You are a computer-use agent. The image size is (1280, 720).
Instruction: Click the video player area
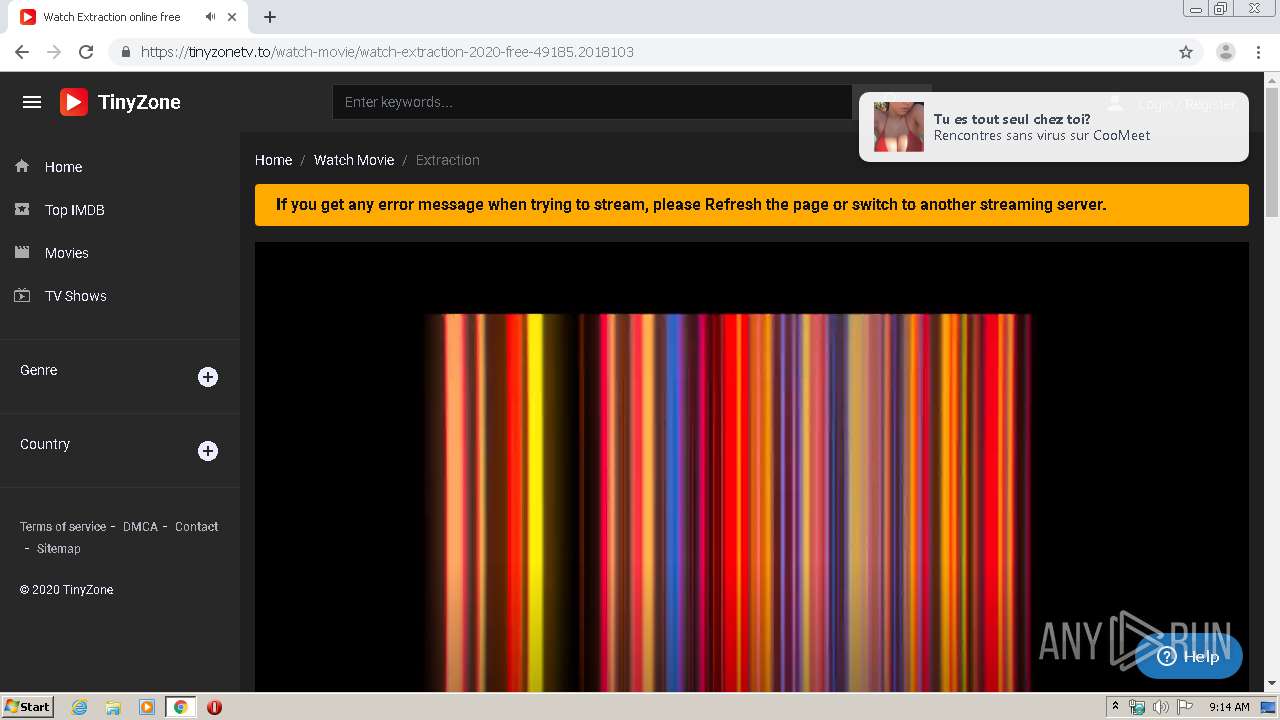click(751, 466)
